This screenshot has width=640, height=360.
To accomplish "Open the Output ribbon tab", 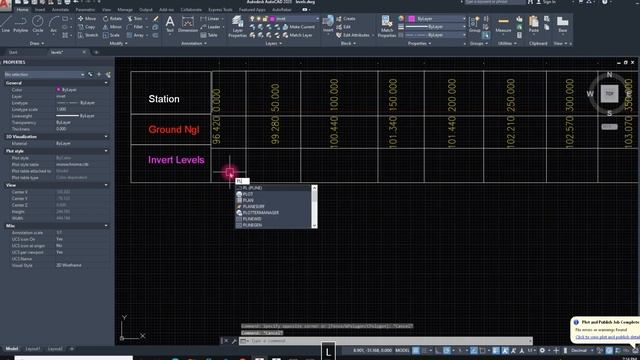I will [x=146, y=9].
